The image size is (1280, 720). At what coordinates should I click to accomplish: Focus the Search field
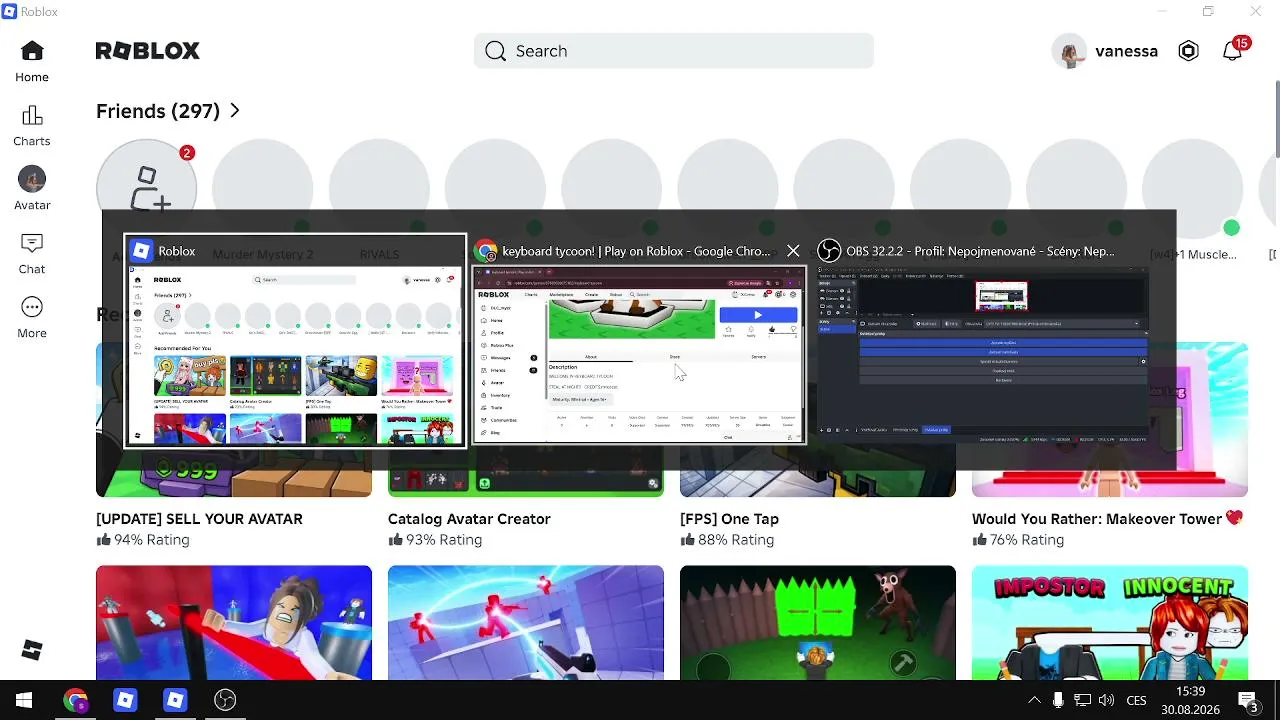(674, 51)
